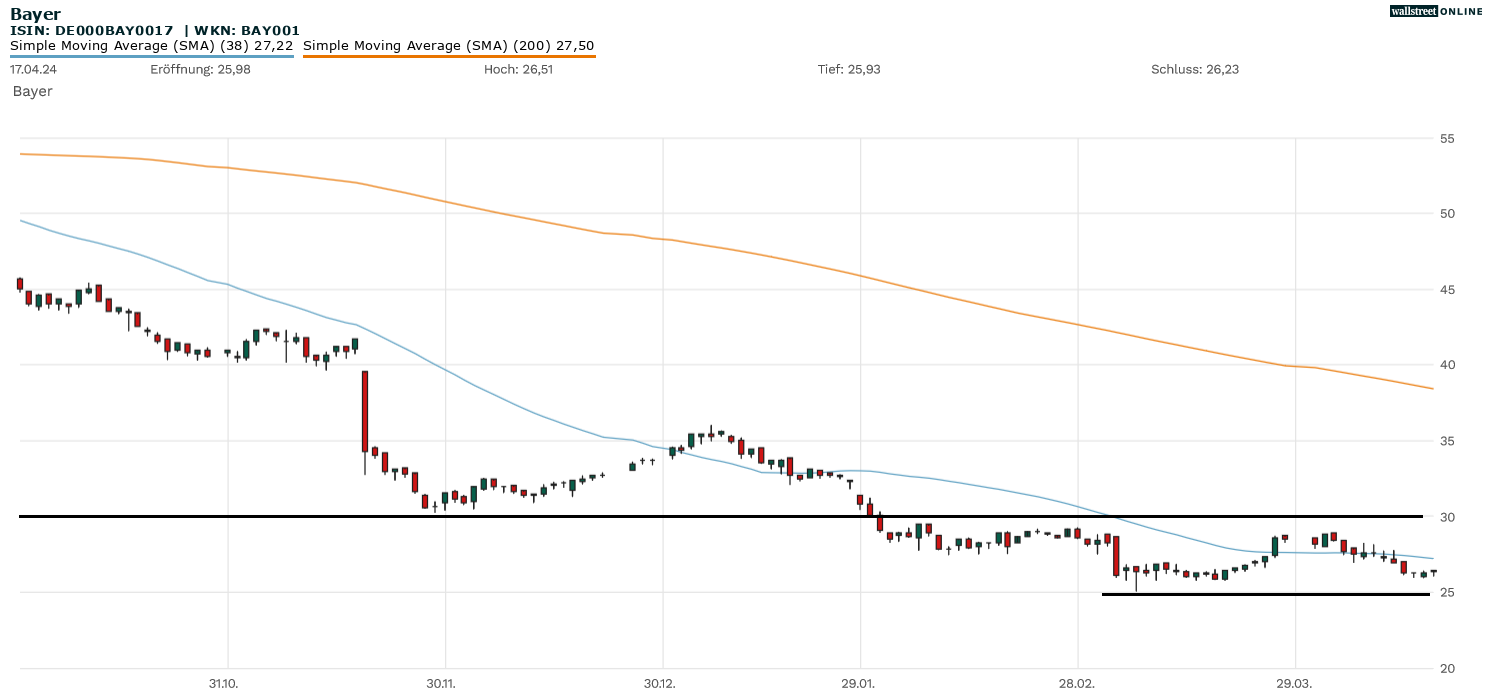Toggle the SMA (200) legend entry
This screenshot has width=1490, height=689.
448,46
